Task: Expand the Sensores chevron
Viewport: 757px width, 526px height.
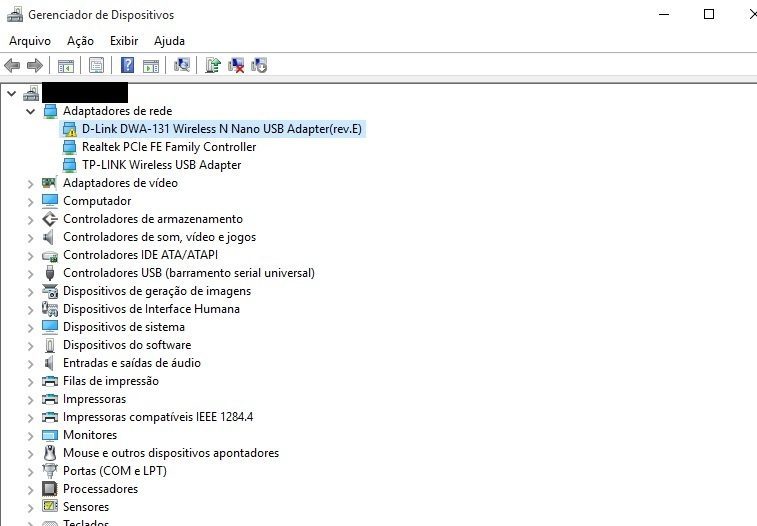Action: click(30, 508)
